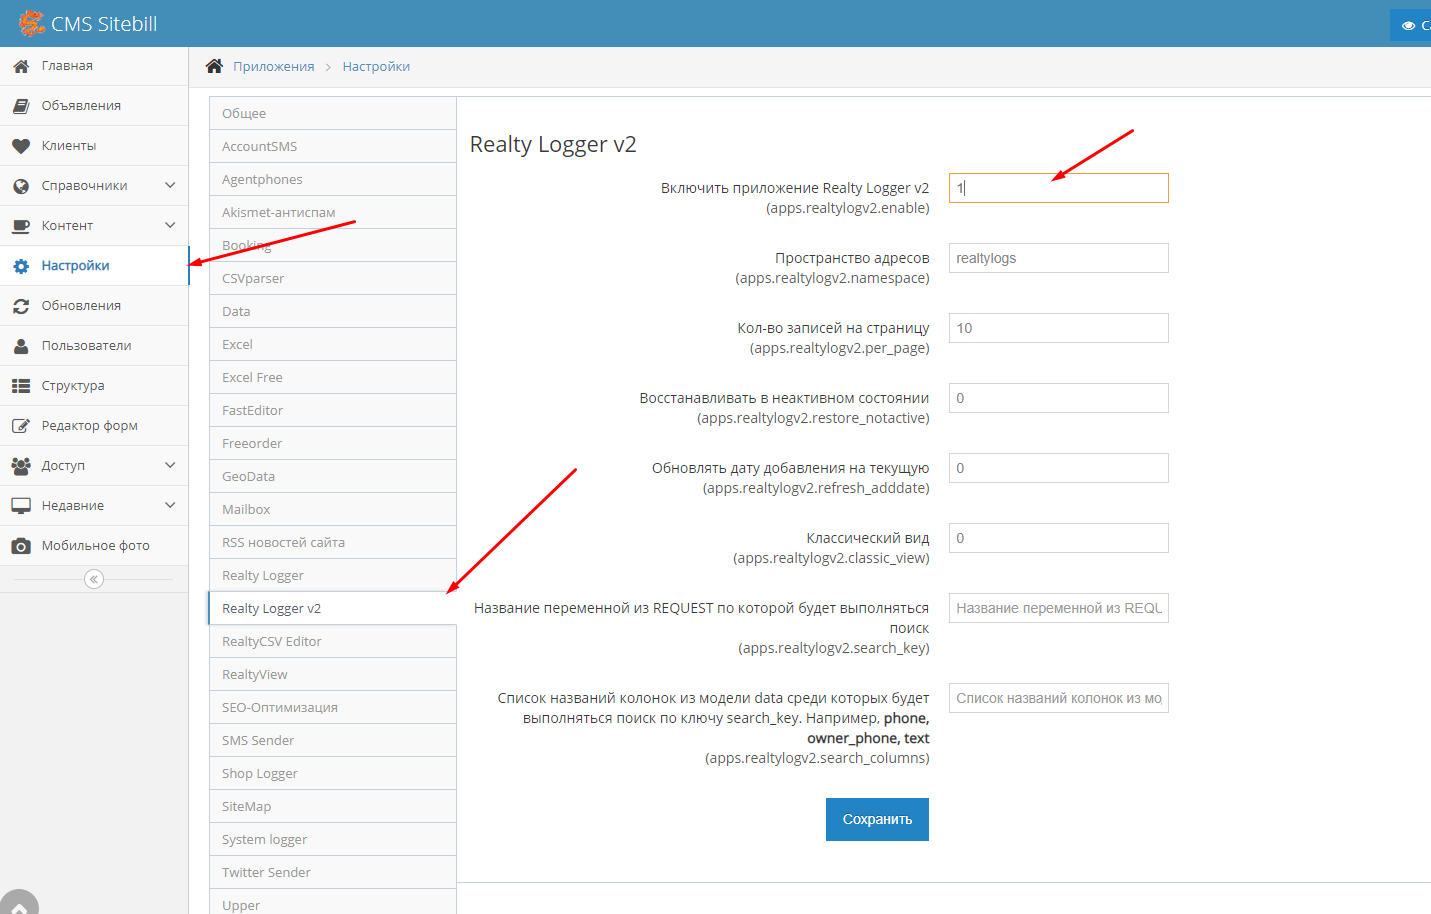Open the SMS Sender tab
This screenshot has height=914, width=1431.
333,740
